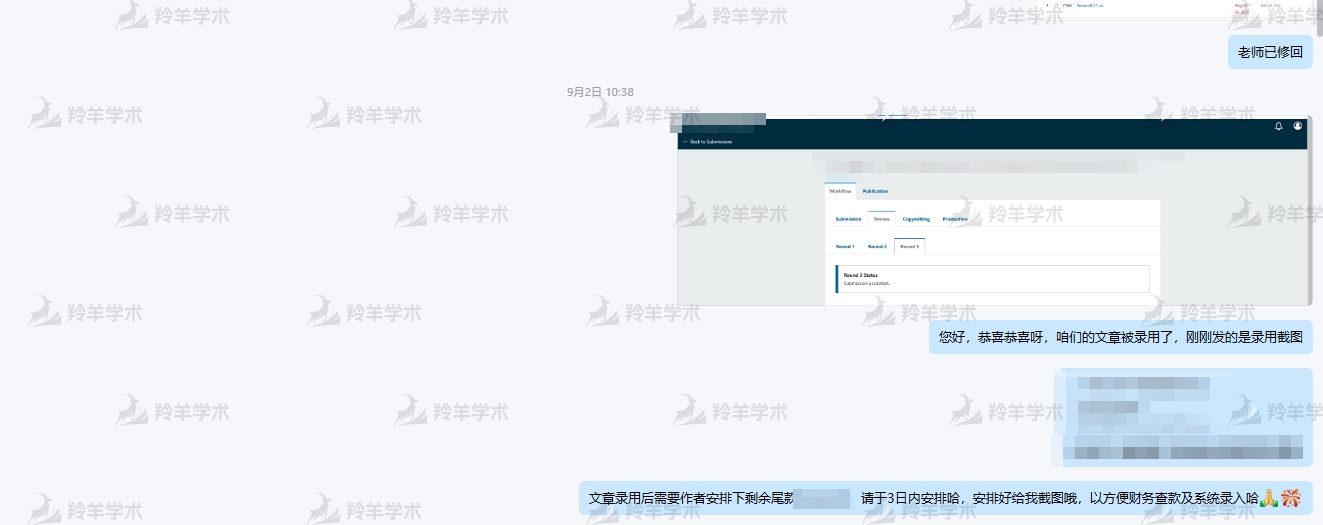The width and height of the screenshot is (1323, 525).
Task: Click the praying hands emoji
Action: [1268, 498]
